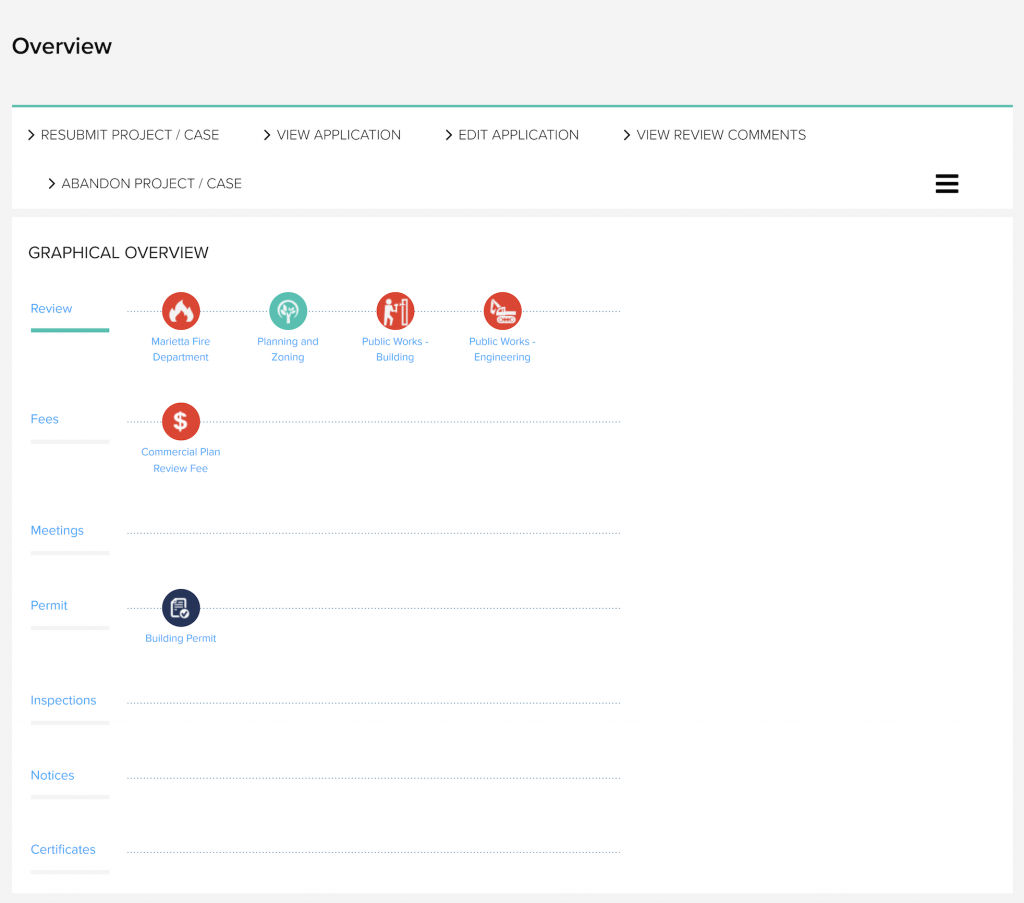Open the Building Permit document icon
1024x903 pixels.
click(x=181, y=608)
